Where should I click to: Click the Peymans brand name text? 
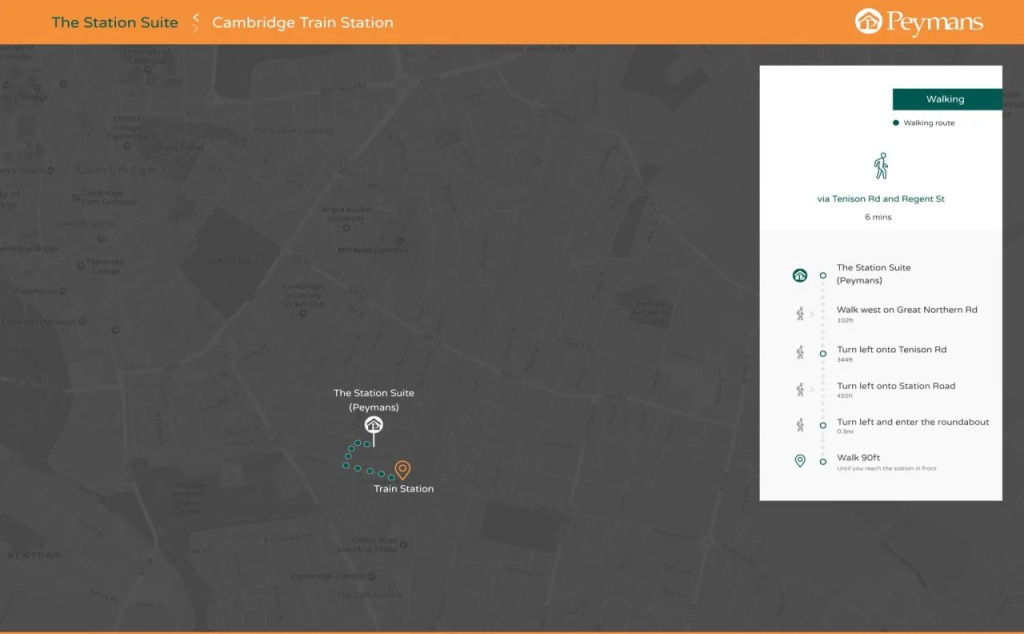pyautogui.click(x=935, y=23)
